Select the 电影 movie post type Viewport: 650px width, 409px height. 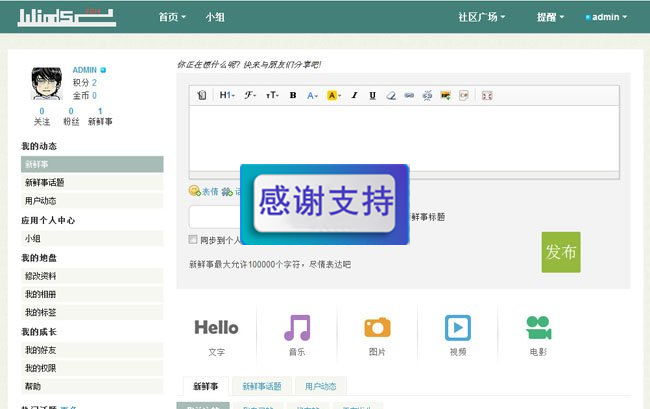(538, 336)
